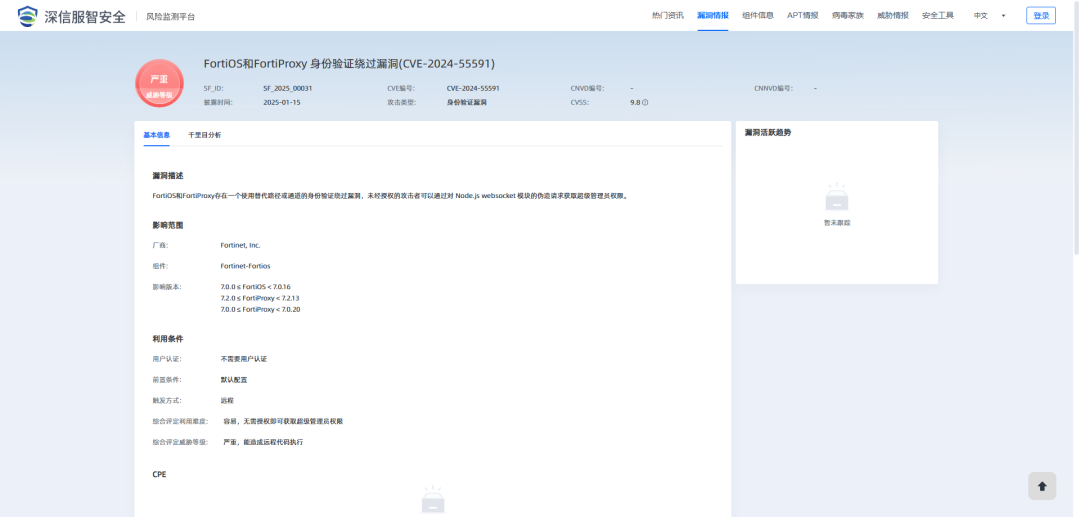Click the 不需要用户认证 value

pyautogui.click(x=243, y=359)
